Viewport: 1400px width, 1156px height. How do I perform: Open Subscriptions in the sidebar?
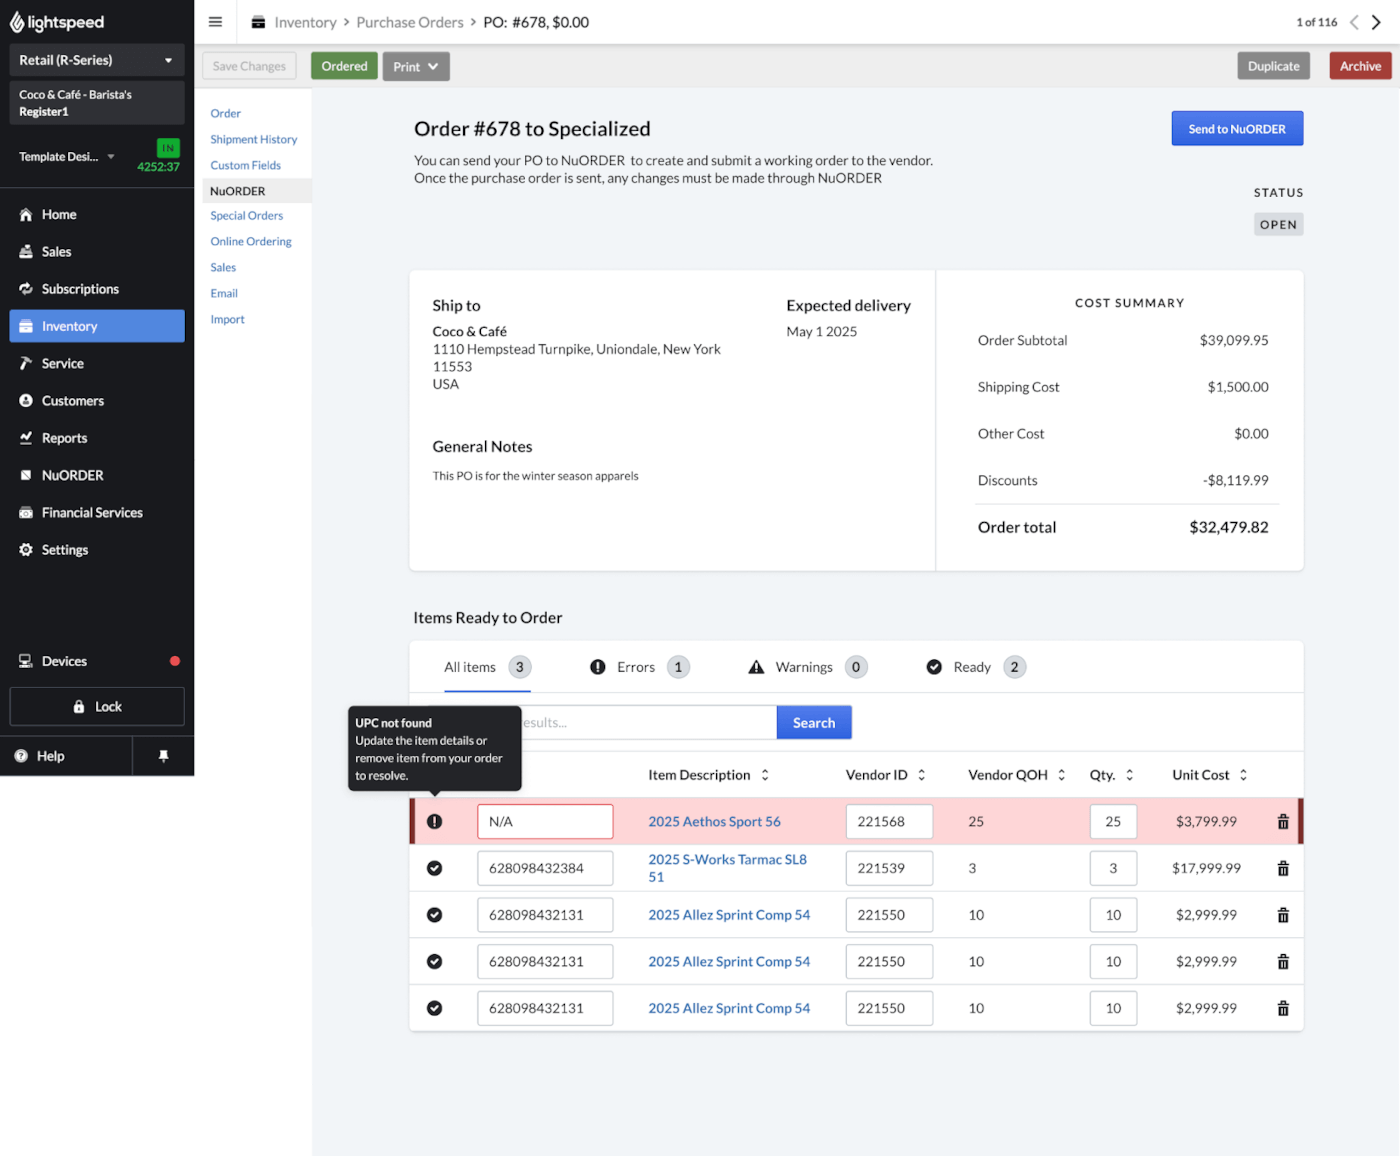pyautogui.click(x=97, y=289)
